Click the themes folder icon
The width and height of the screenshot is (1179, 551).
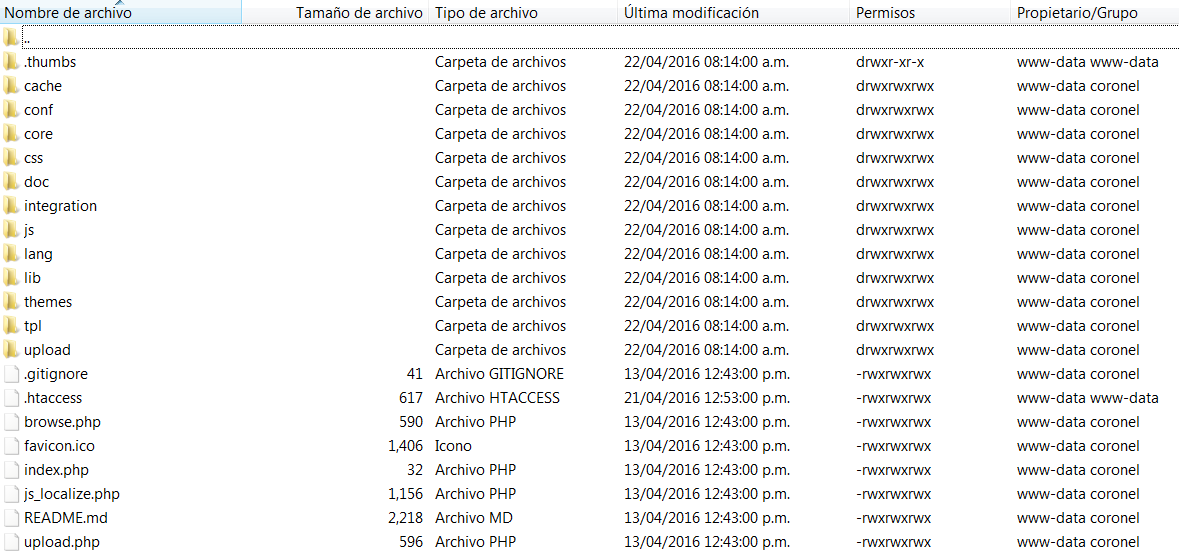click(11, 302)
